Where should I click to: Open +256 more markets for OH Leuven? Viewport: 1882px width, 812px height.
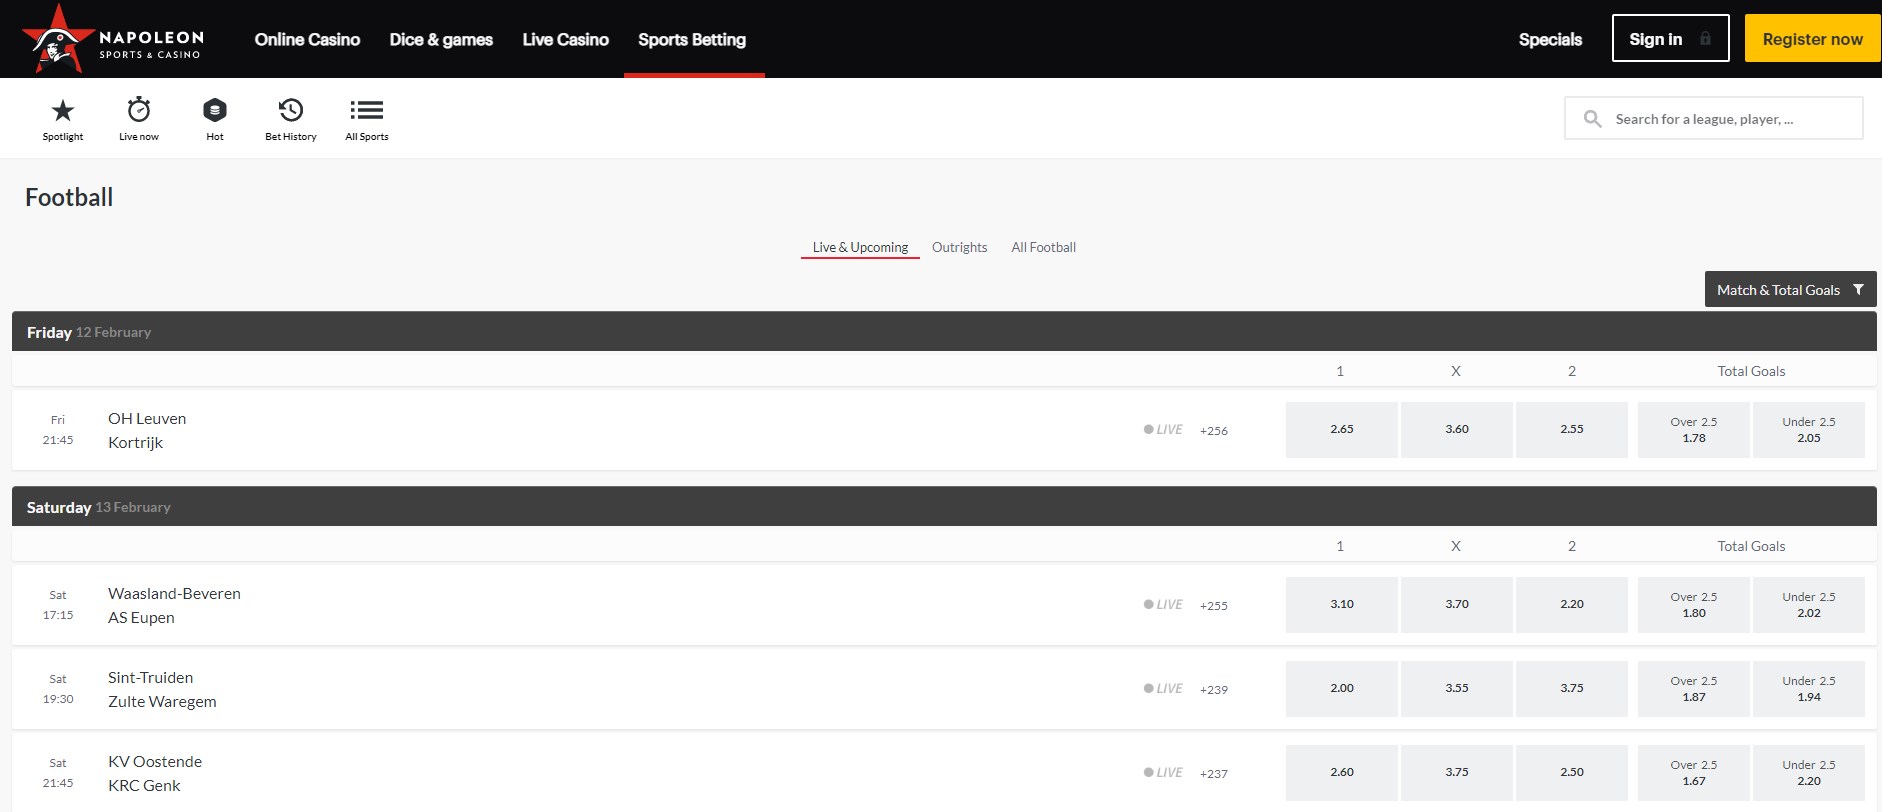point(1214,431)
